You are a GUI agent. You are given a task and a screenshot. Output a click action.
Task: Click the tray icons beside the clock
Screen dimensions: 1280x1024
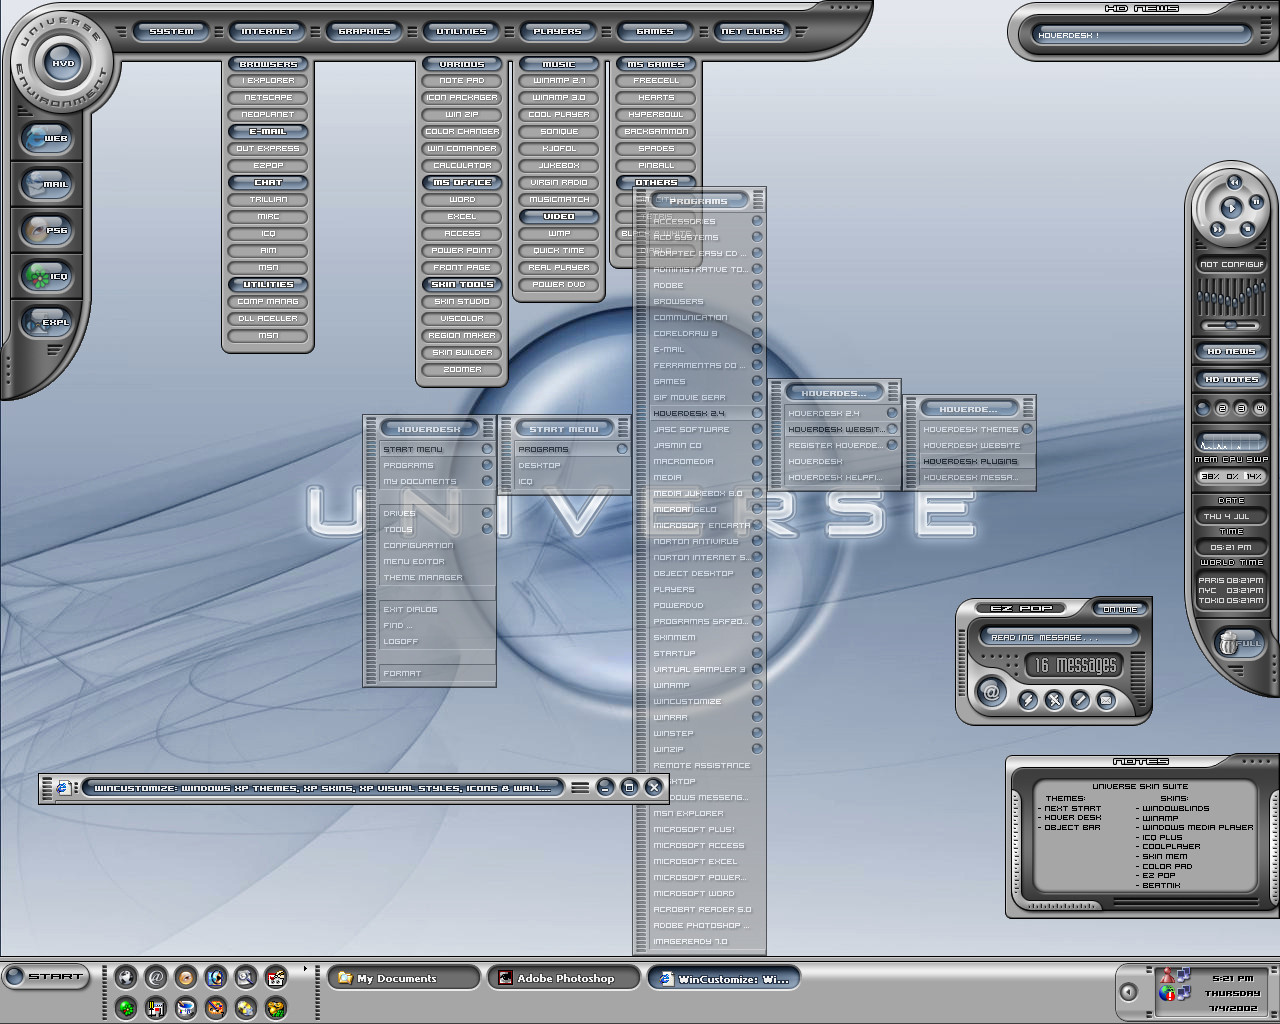pos(1174,985)
